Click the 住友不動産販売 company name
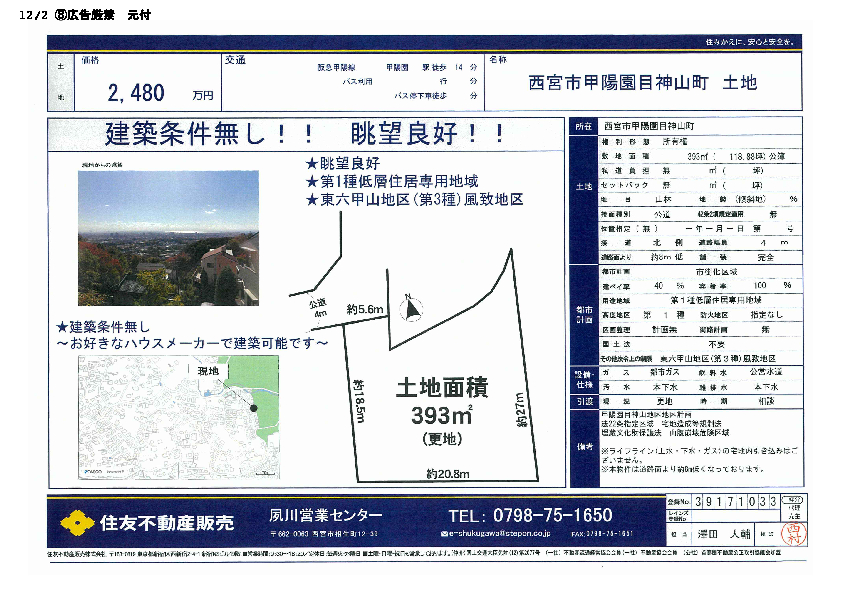The height and width of the screenshot is (595, 842). click(x=166, y=522)
